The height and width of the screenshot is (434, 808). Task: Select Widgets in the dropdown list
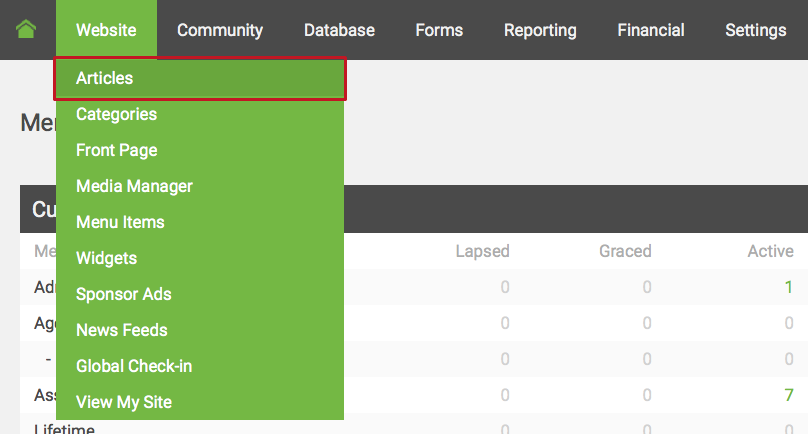(106, 258)
